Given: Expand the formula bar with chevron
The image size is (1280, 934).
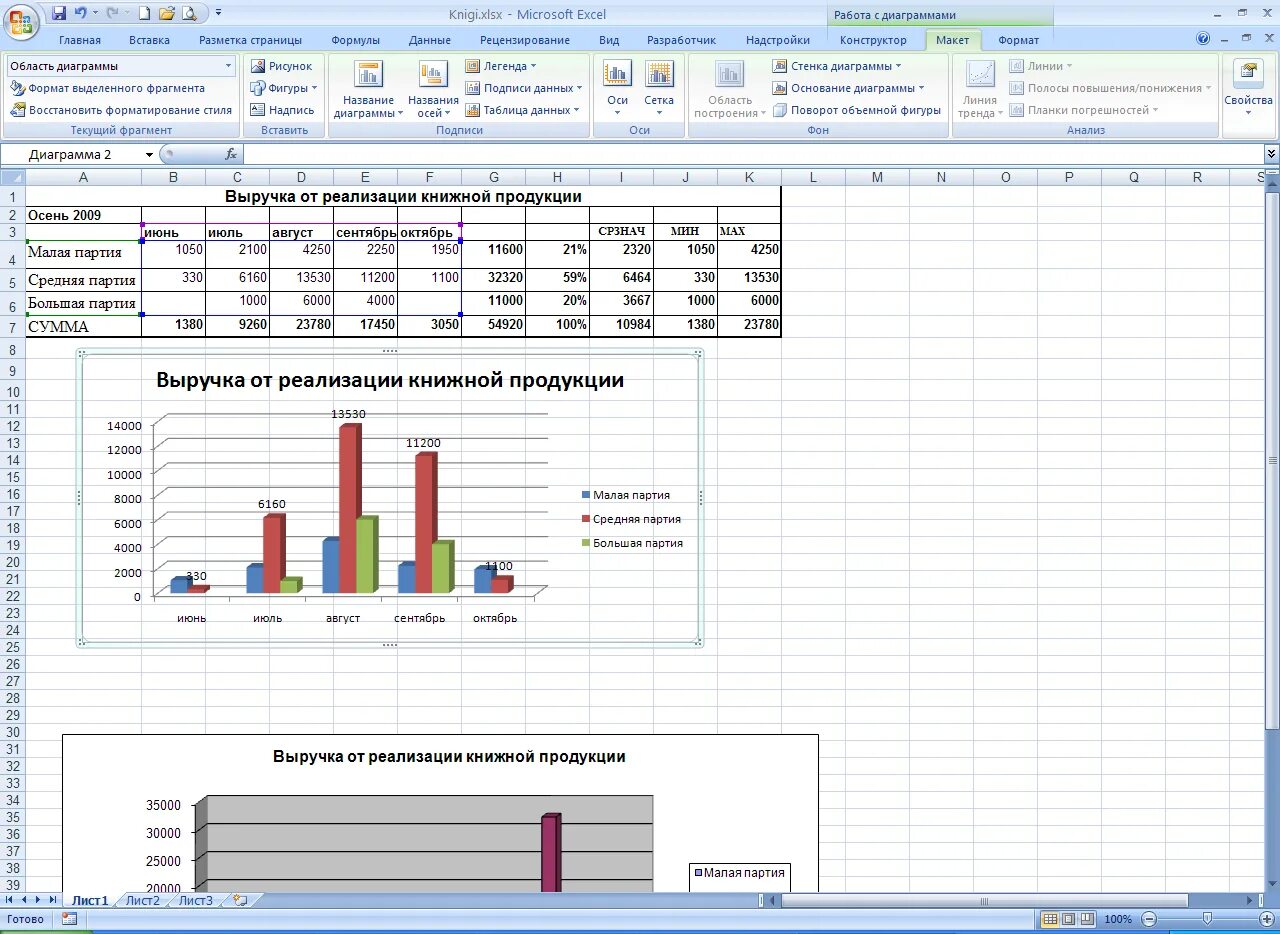Looking at the screenshot, I should [x=1271, y=154].
